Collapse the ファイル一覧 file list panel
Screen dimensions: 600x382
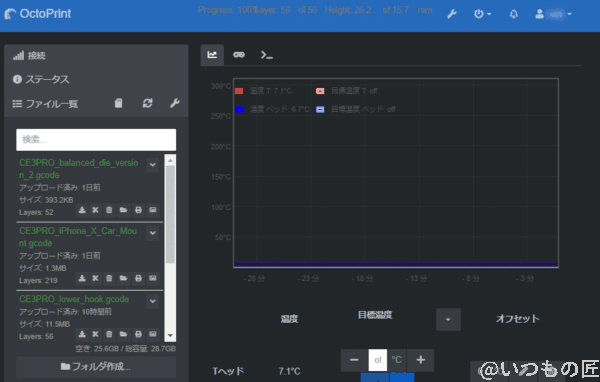coord(45,104)
